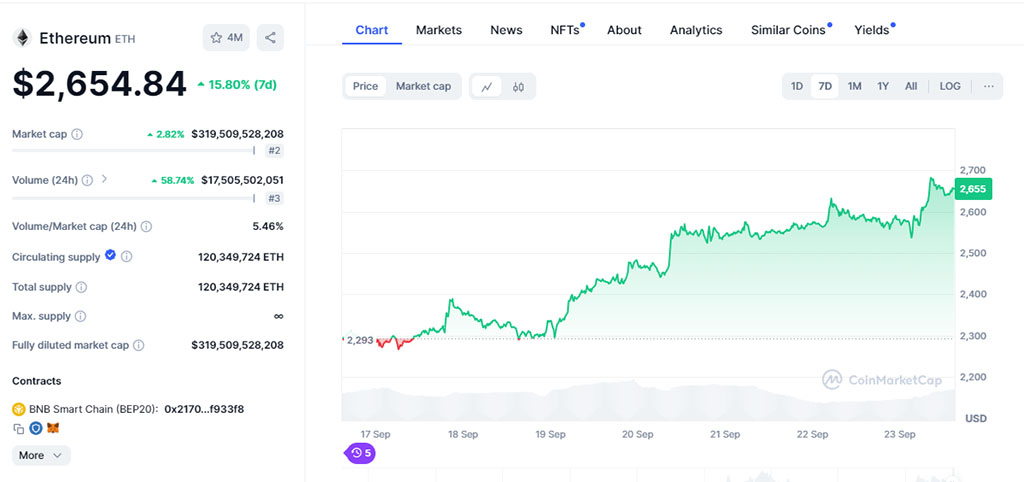Click the current price label 2,655
This screenshot has width=1024, height=482.
(973, 189)
